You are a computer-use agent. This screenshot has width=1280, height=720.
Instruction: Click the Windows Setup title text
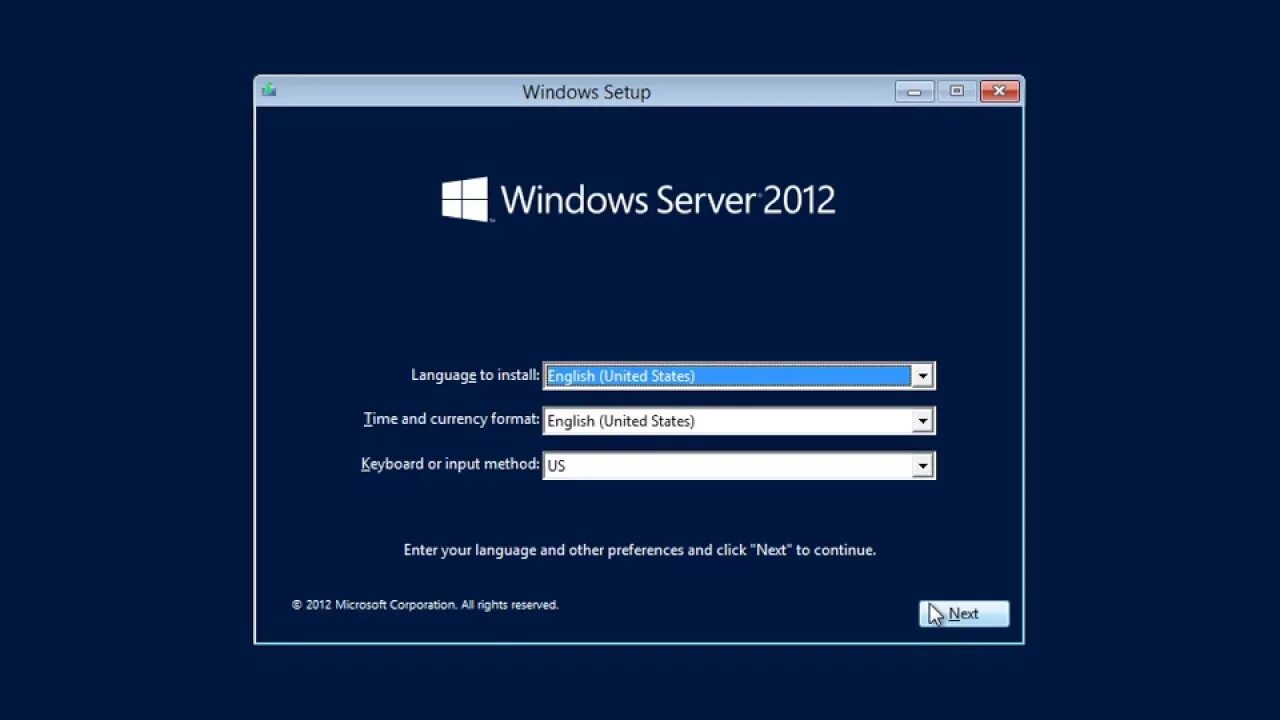[586, 92]
